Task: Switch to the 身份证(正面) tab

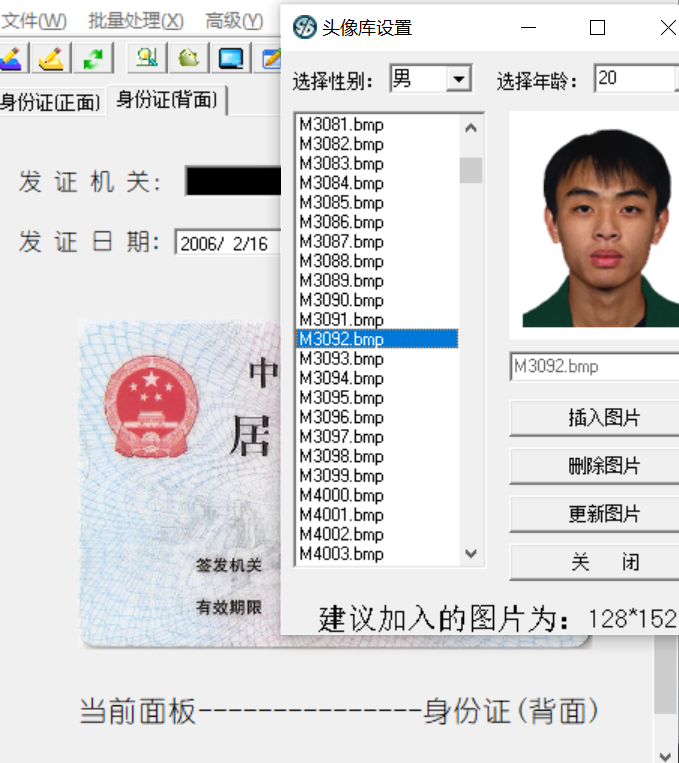Action: pyautogui.click(x=51, y=102)
